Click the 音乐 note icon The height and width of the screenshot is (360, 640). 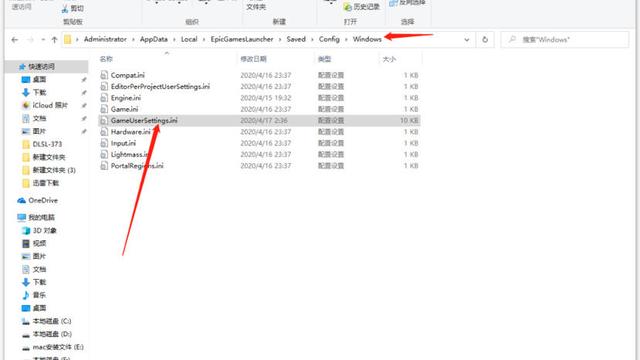tap(26, 295)
